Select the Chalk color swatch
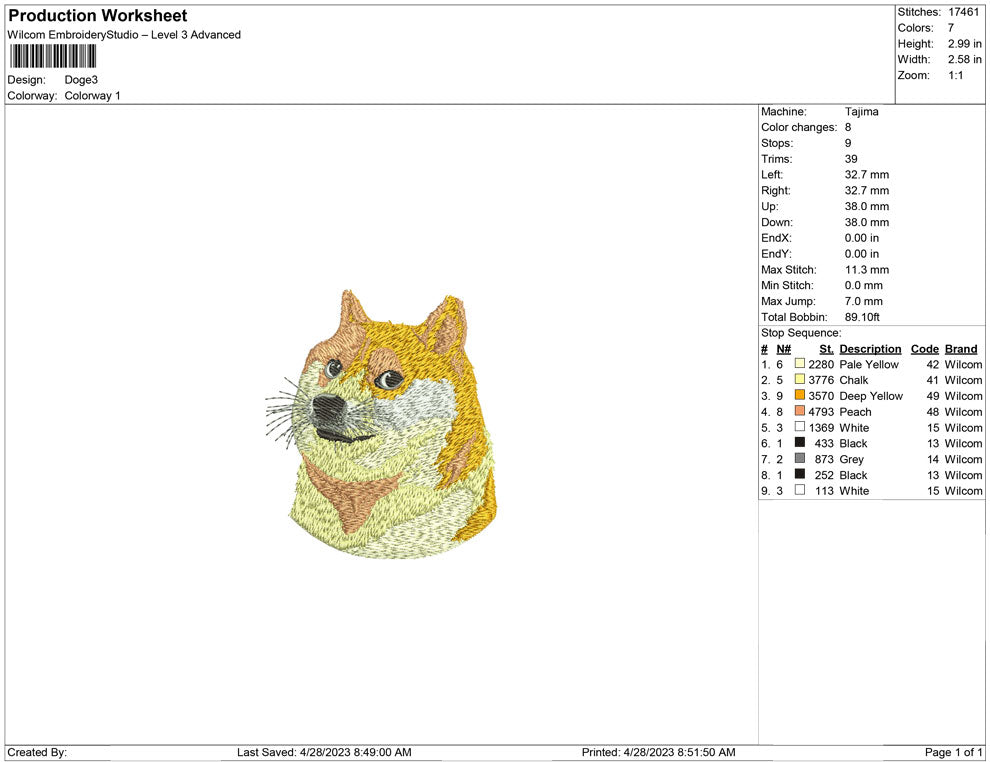The width and height of the screenshot is (990, 762). (x=799, y=379)
